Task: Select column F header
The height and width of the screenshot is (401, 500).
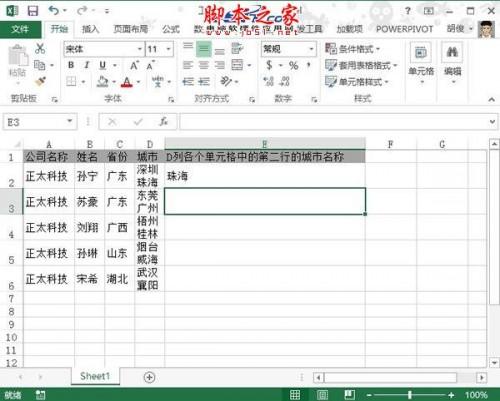Action: [x=391, y=144]
